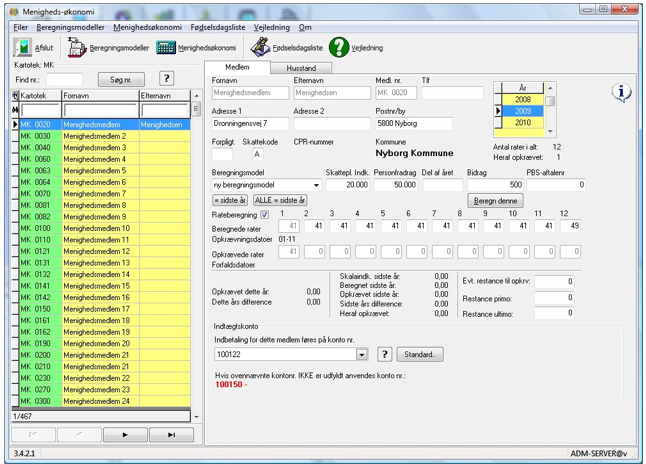
Task: Open the Beregningsmodeller menu
Action: pos(70,27)
